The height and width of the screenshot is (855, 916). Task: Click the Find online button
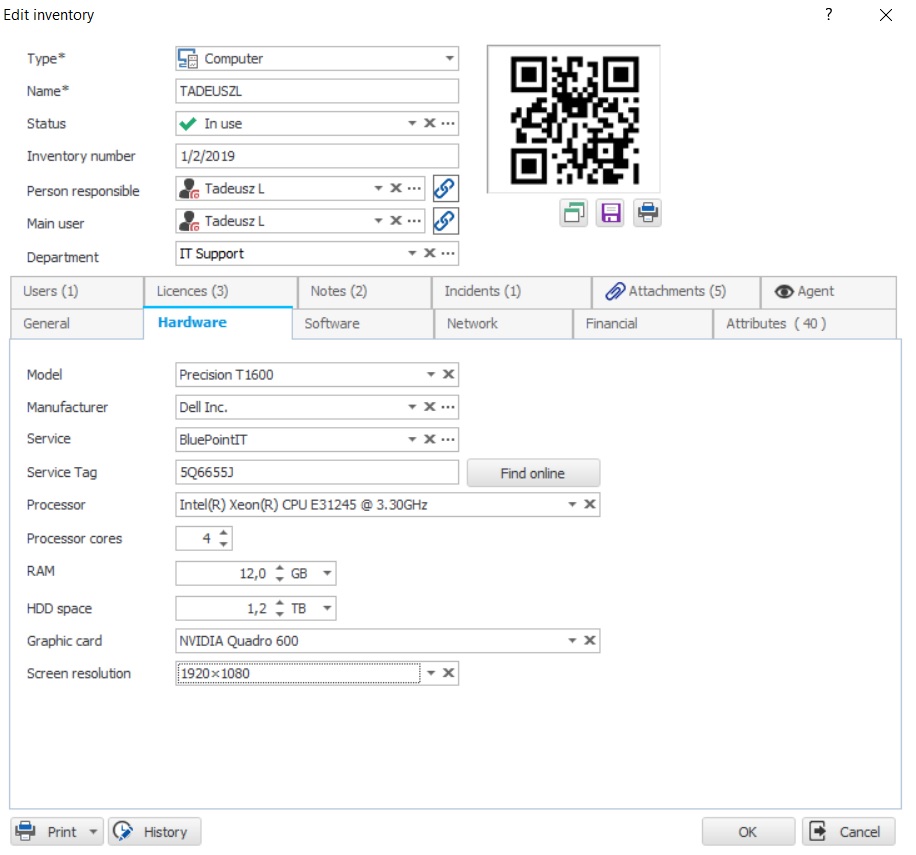point(533,473)
